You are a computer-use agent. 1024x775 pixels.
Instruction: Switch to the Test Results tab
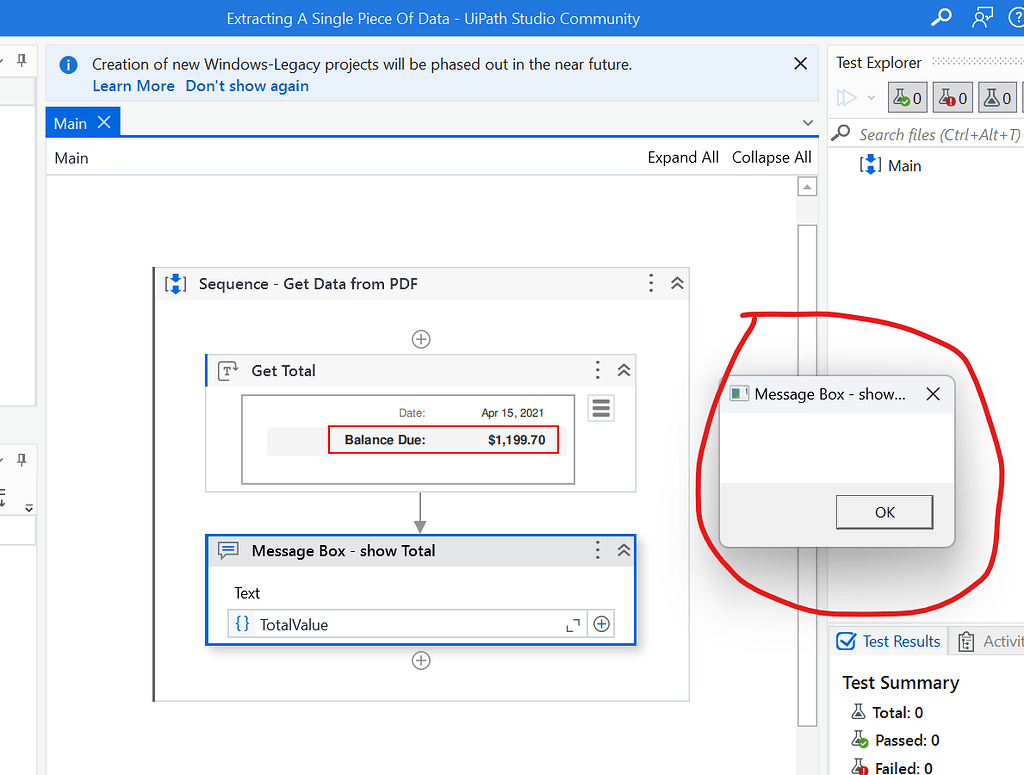tap(888, 641)
